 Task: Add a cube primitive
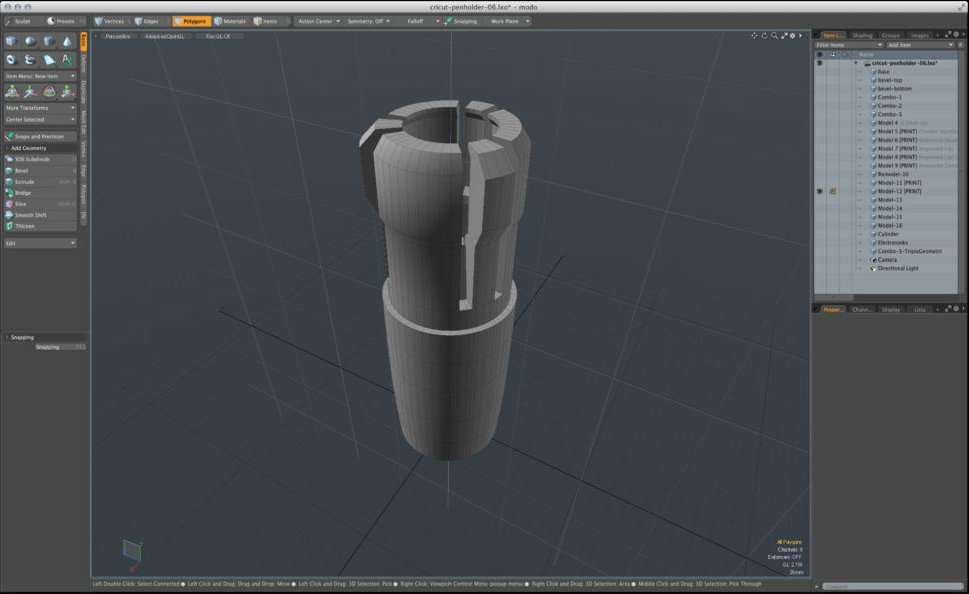(11, 41)
